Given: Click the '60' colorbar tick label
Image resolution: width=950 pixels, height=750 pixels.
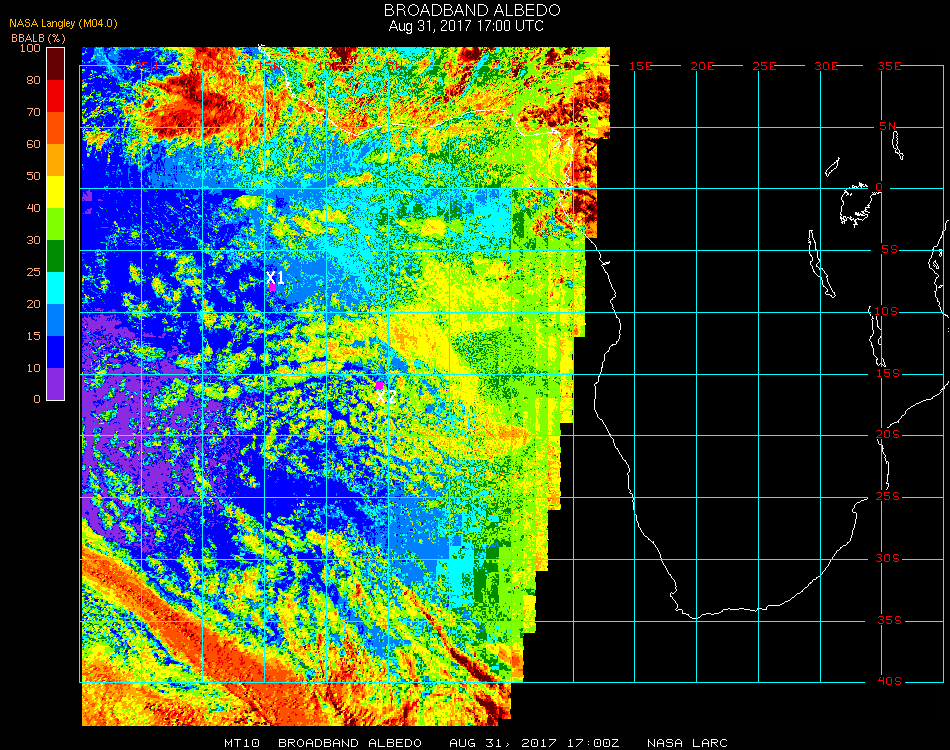Looking at the screenshot, I should (33, 144).
